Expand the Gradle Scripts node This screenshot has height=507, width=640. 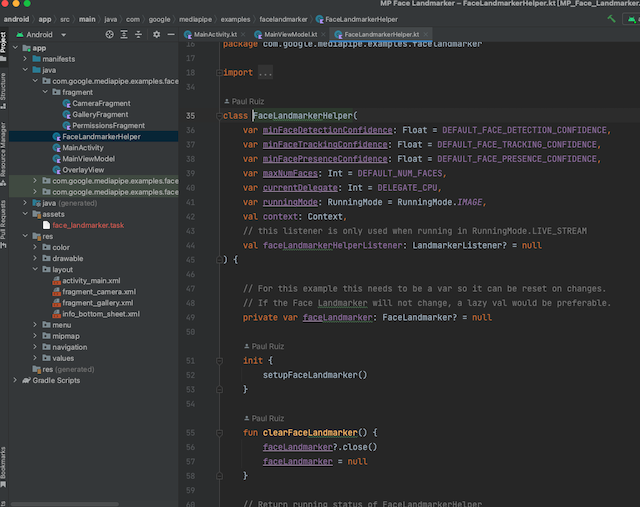point(14,380)
